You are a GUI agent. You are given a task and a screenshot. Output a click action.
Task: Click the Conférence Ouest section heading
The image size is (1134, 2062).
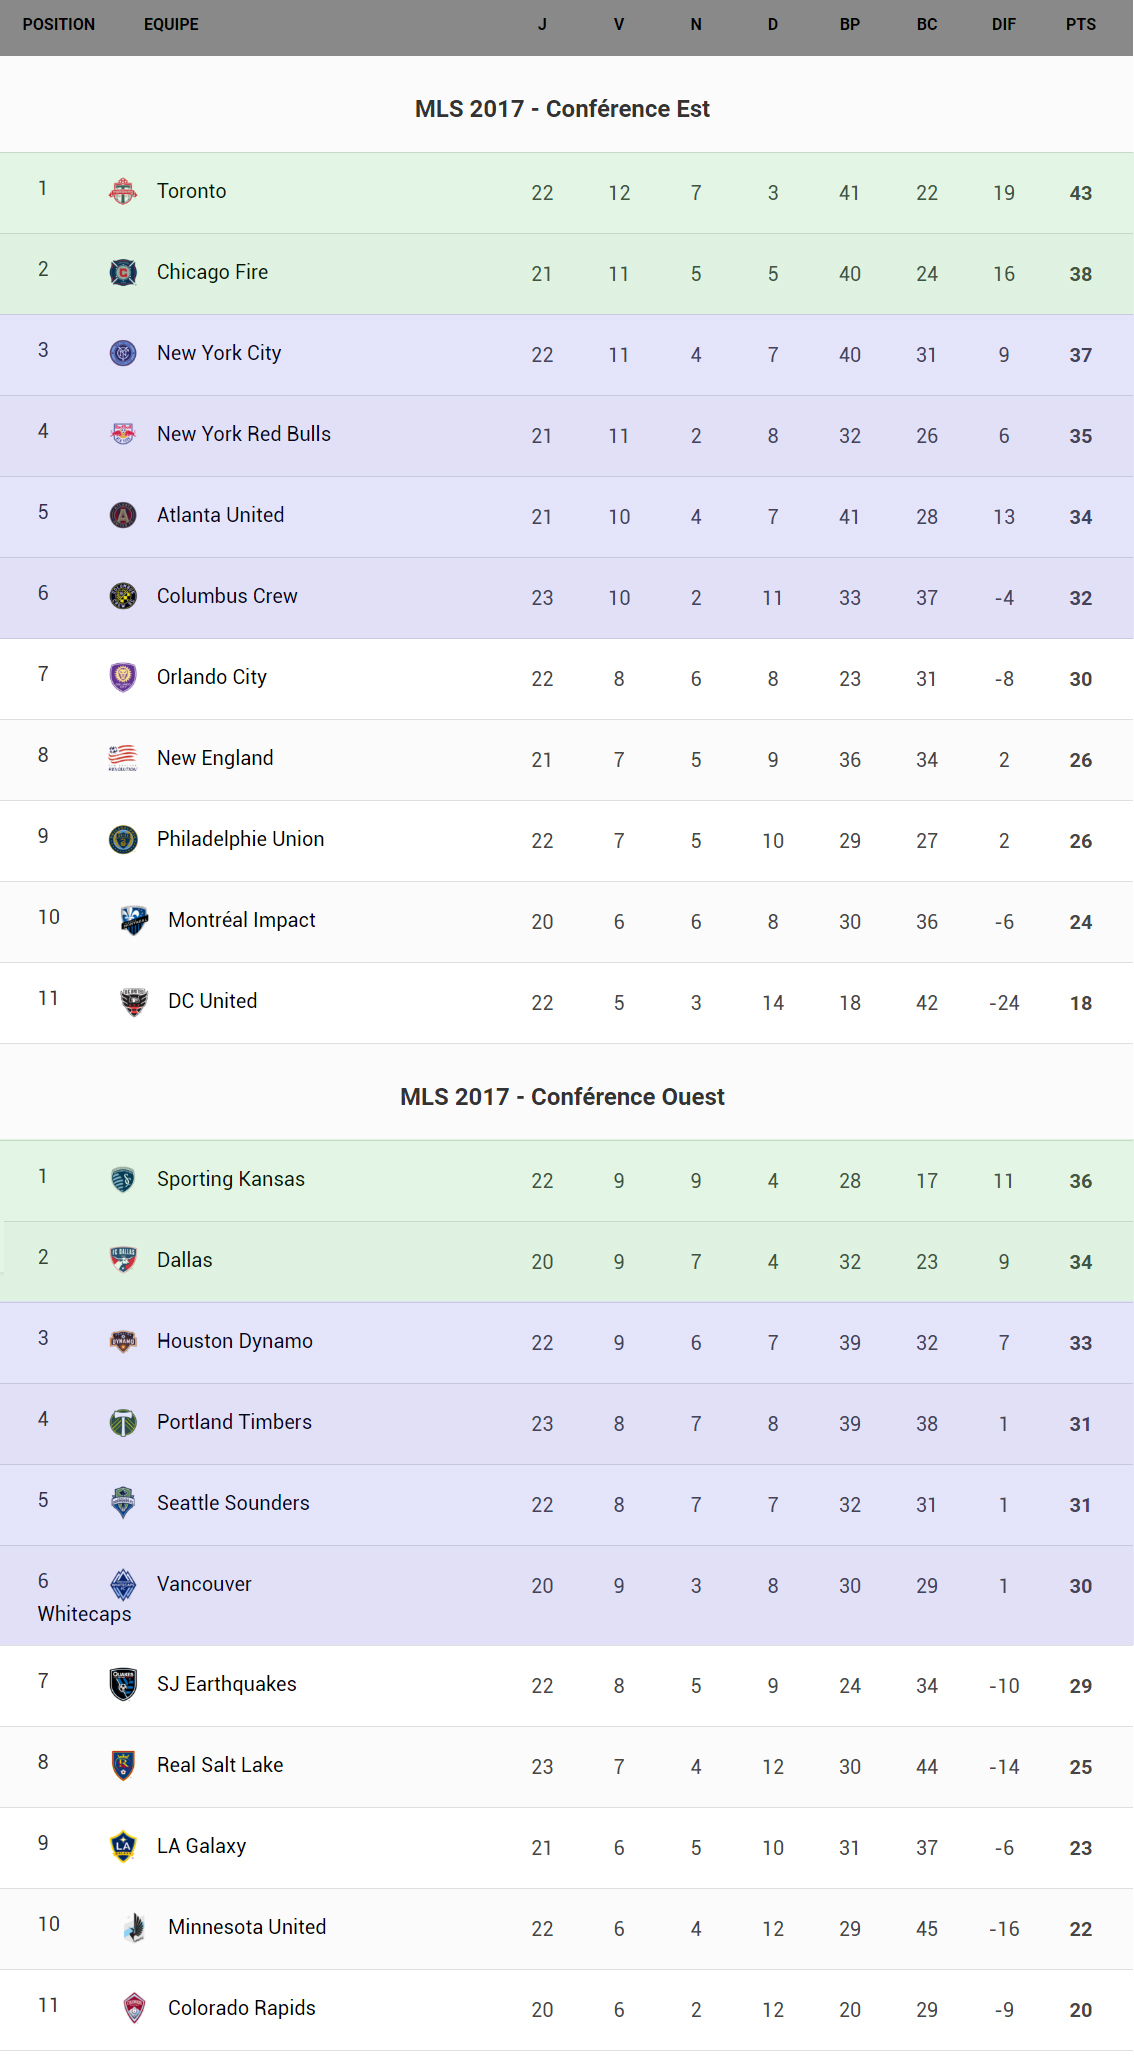pyautogui.click(x=562, y=1097)
